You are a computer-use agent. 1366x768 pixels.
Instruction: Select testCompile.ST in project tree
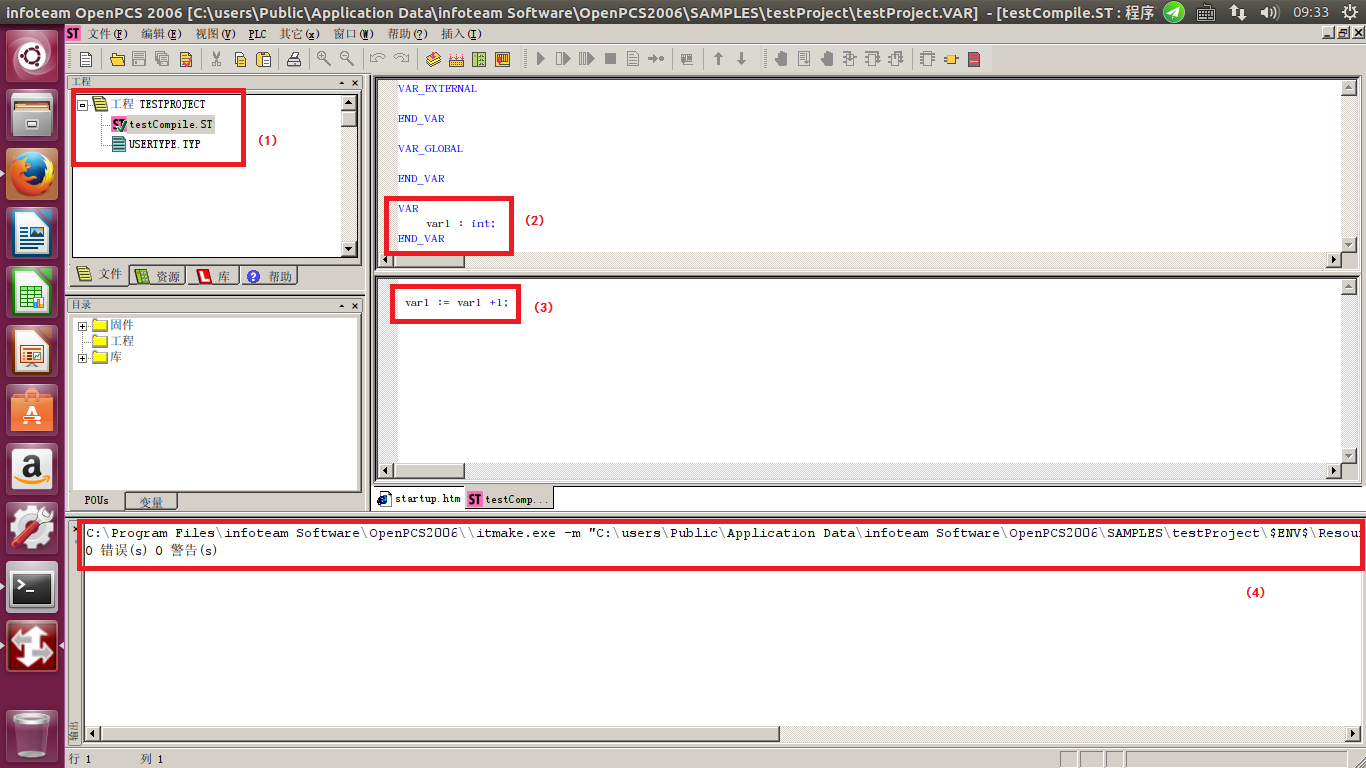pyautogui.click(x=162, y=124)
